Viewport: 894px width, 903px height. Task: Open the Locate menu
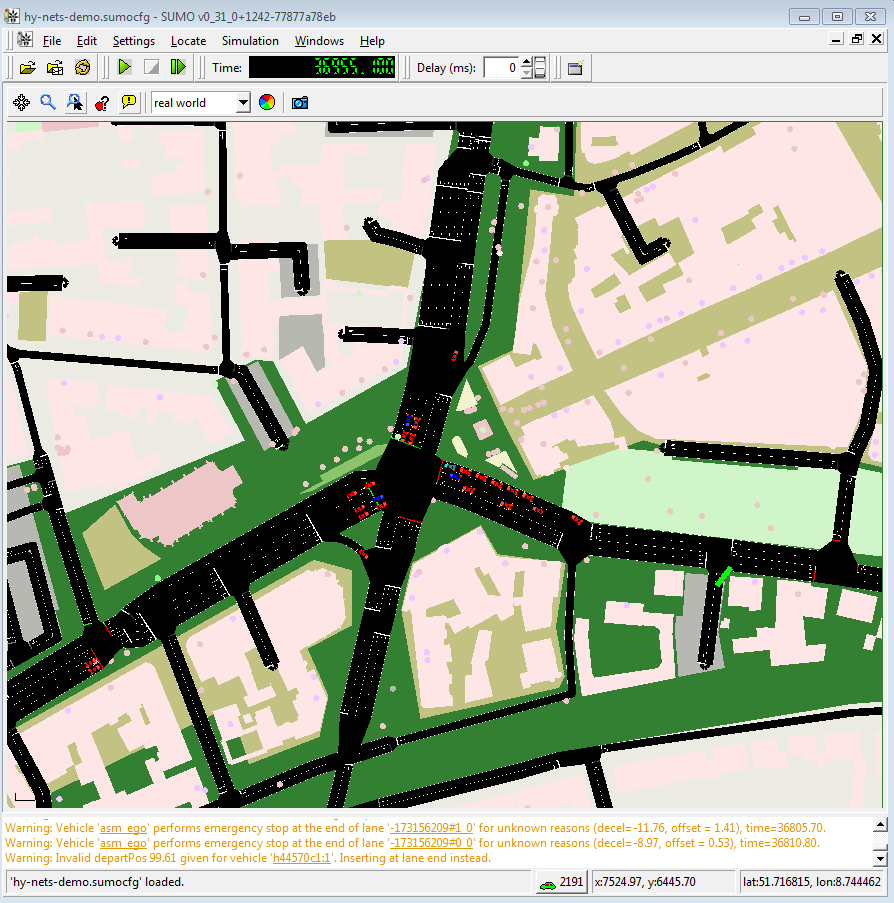pyautogui.click(x=188, y=41)
